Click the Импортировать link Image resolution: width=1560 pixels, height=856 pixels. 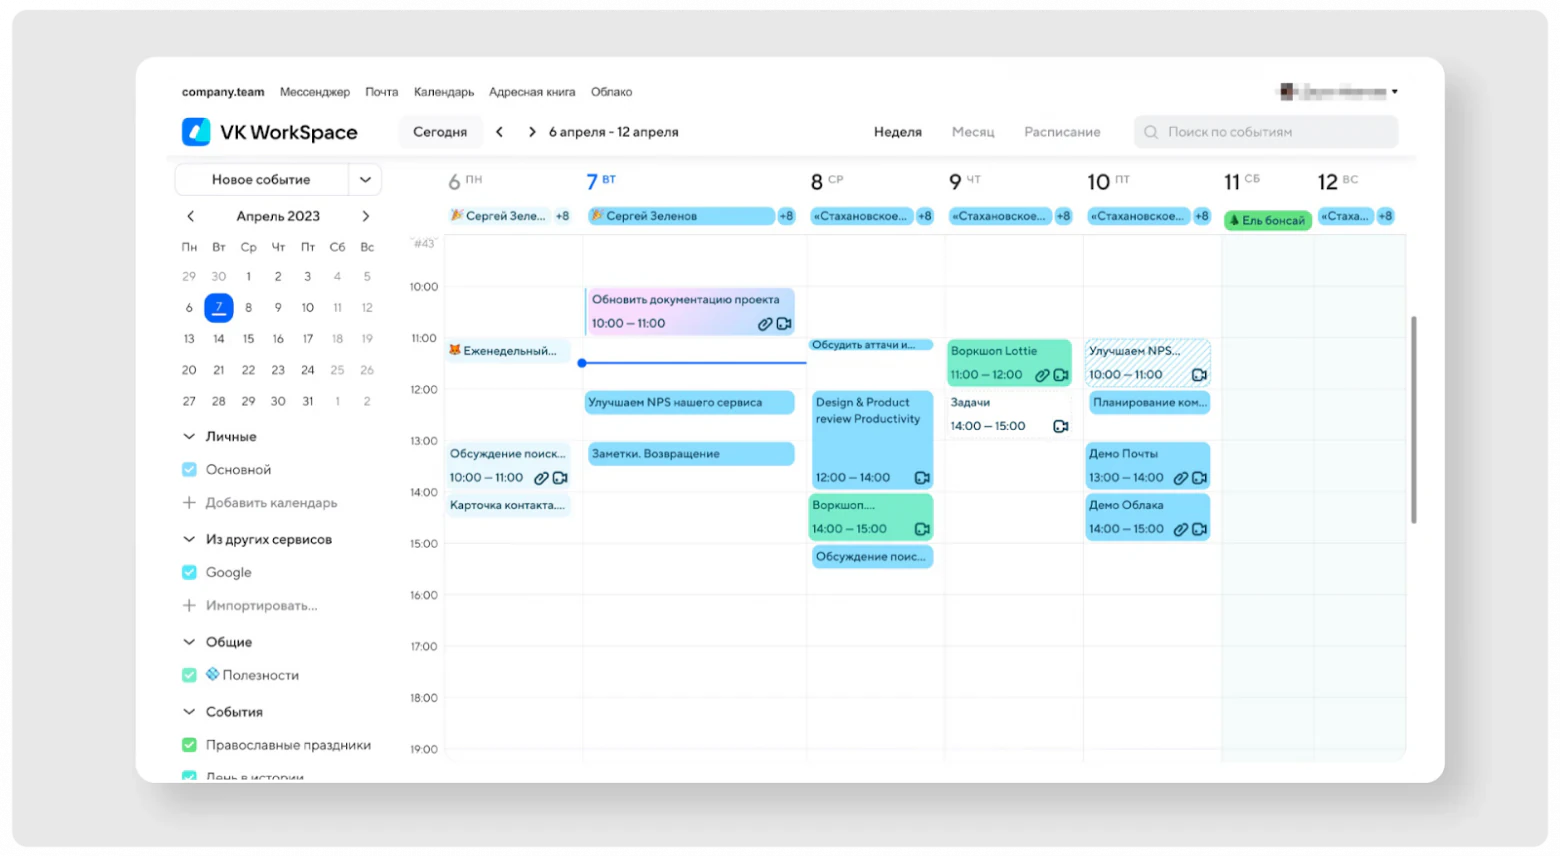point(261,606)
